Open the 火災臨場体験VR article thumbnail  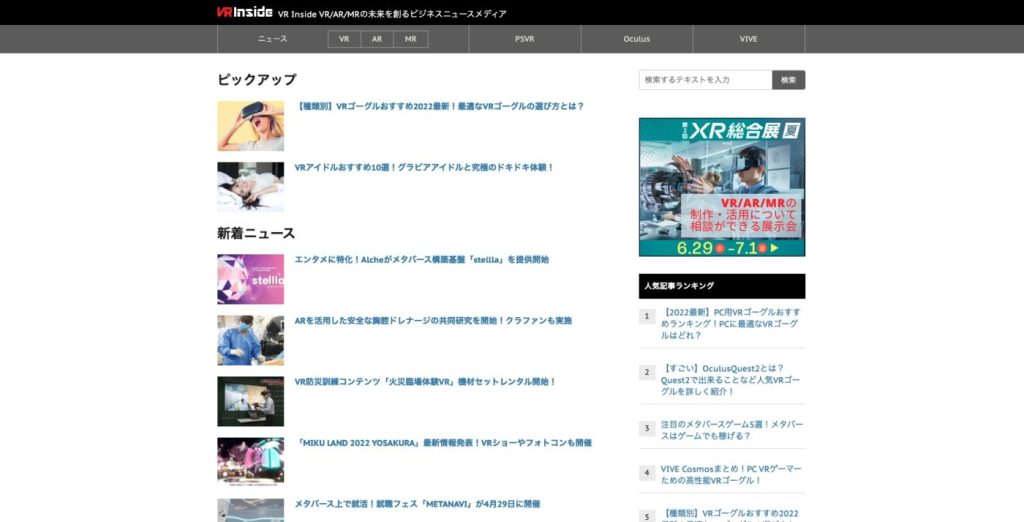point(251,401)
